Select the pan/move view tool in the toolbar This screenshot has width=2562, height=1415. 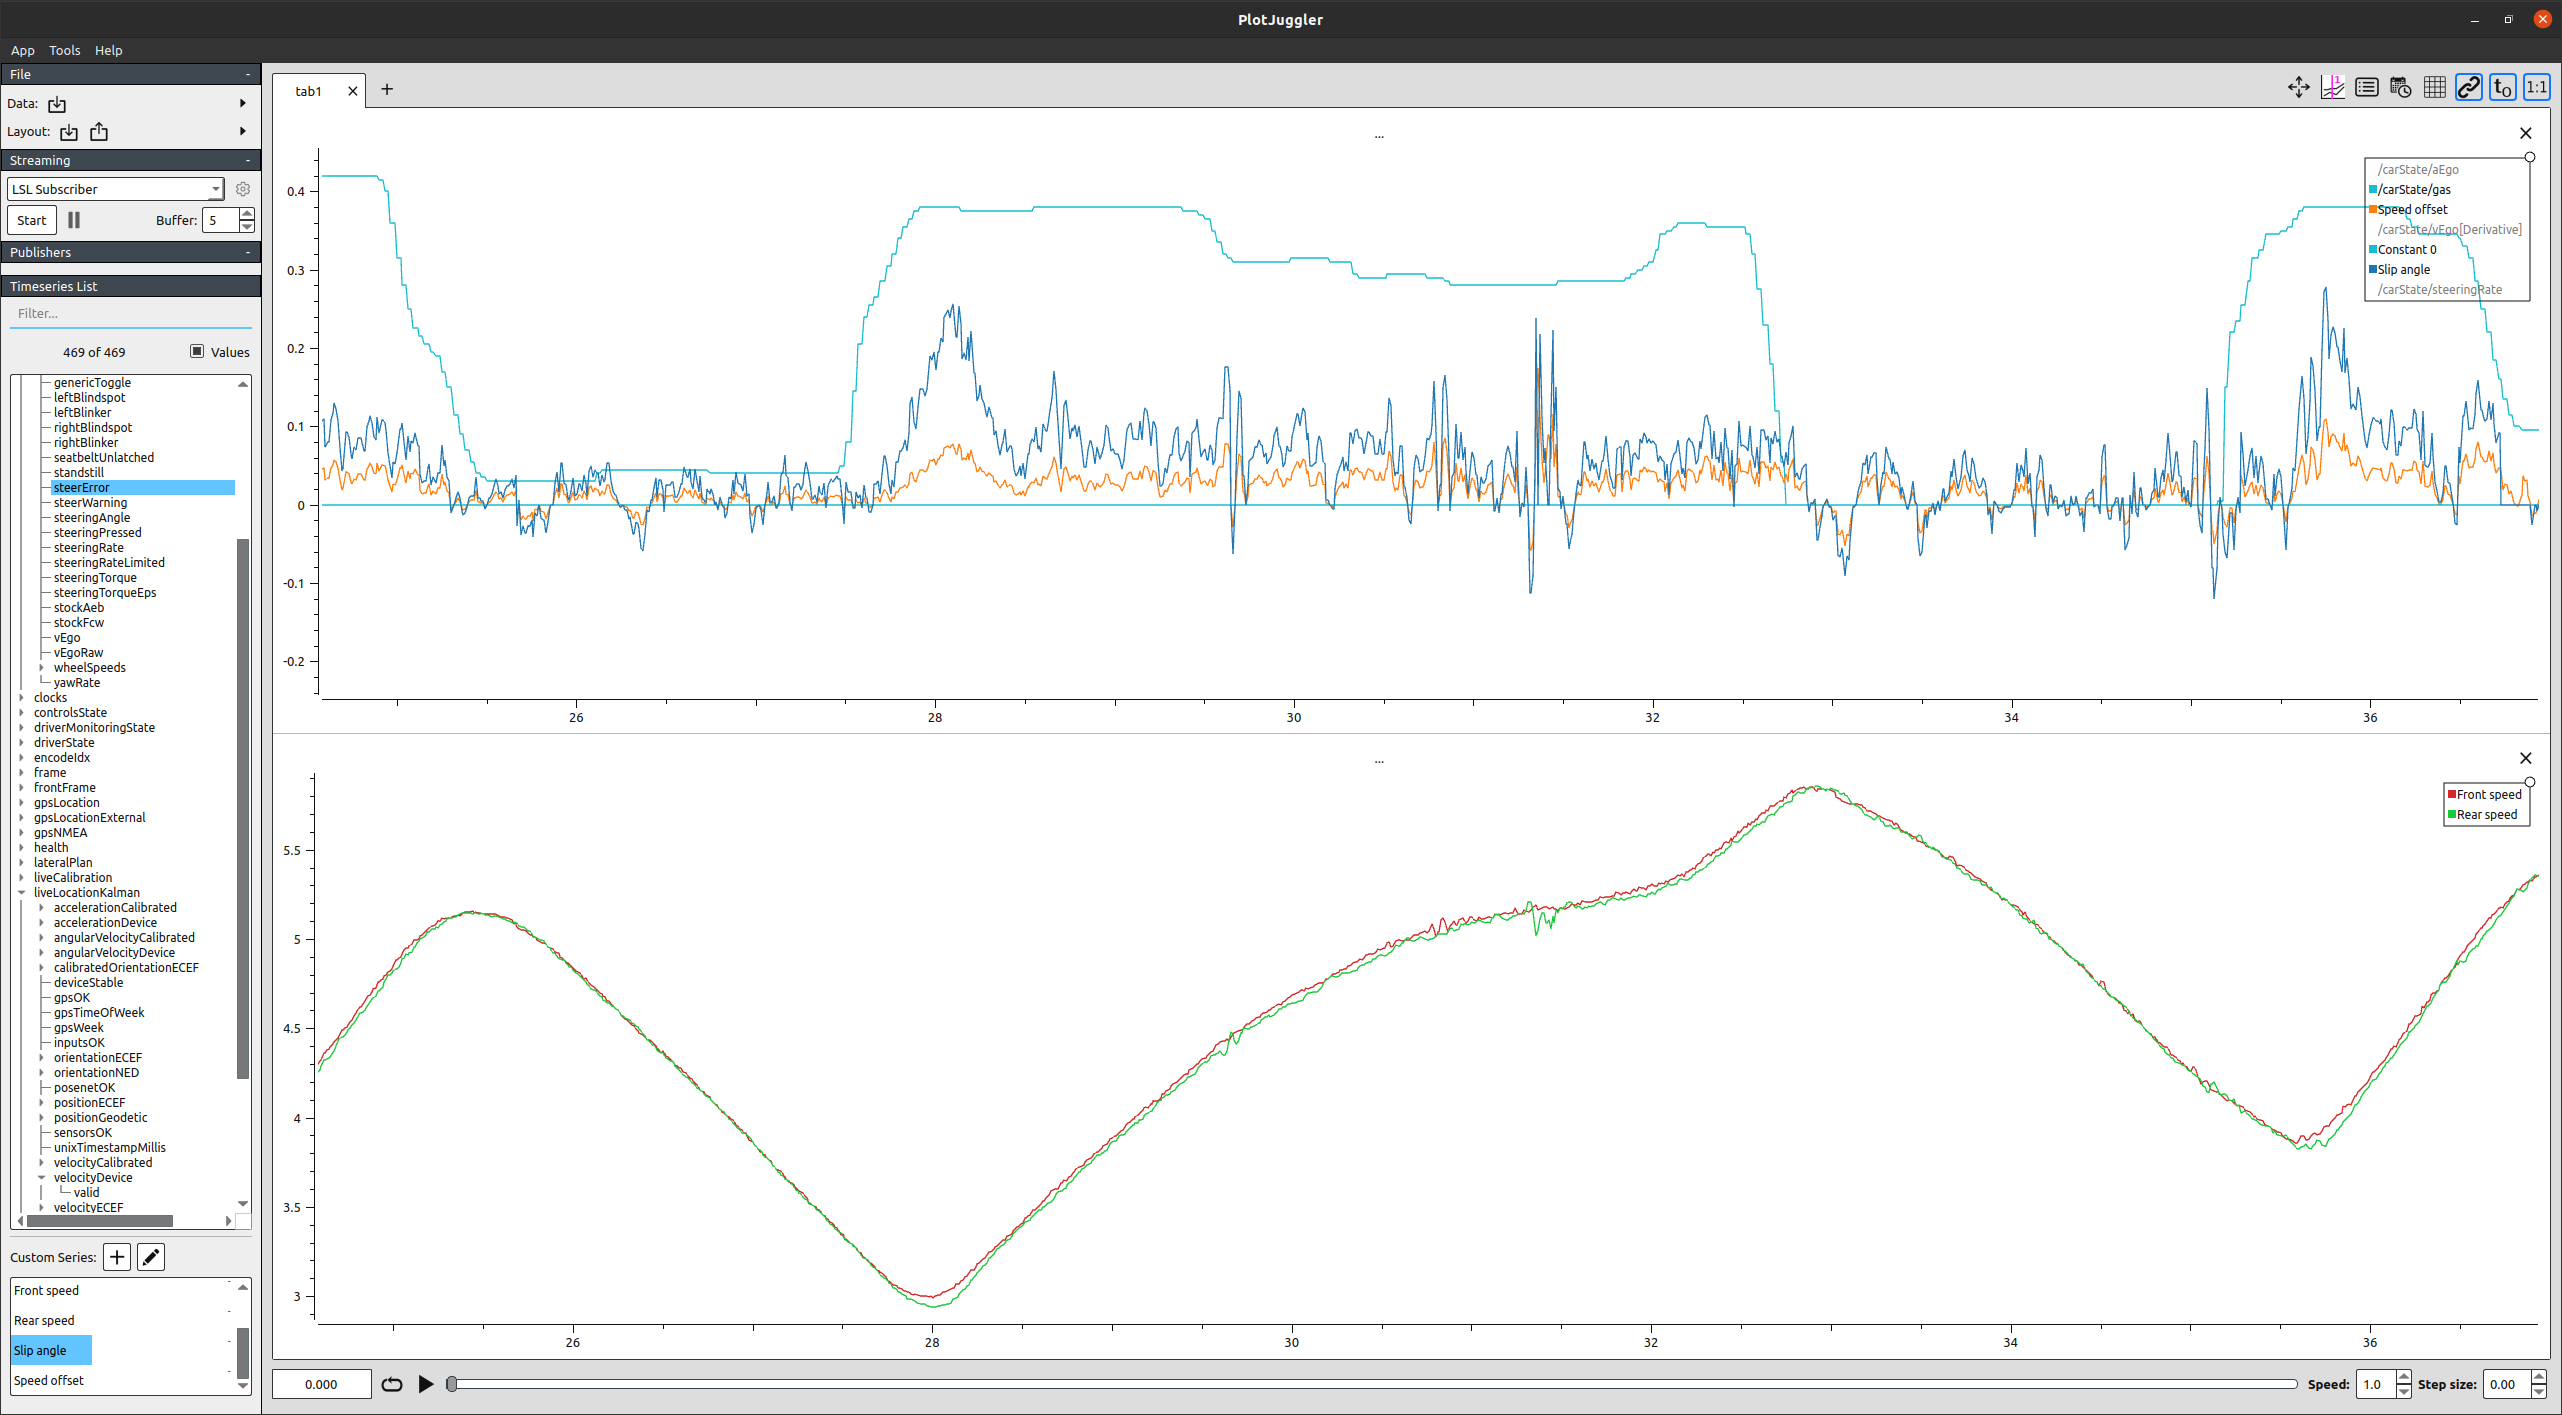coord(2297,87)
